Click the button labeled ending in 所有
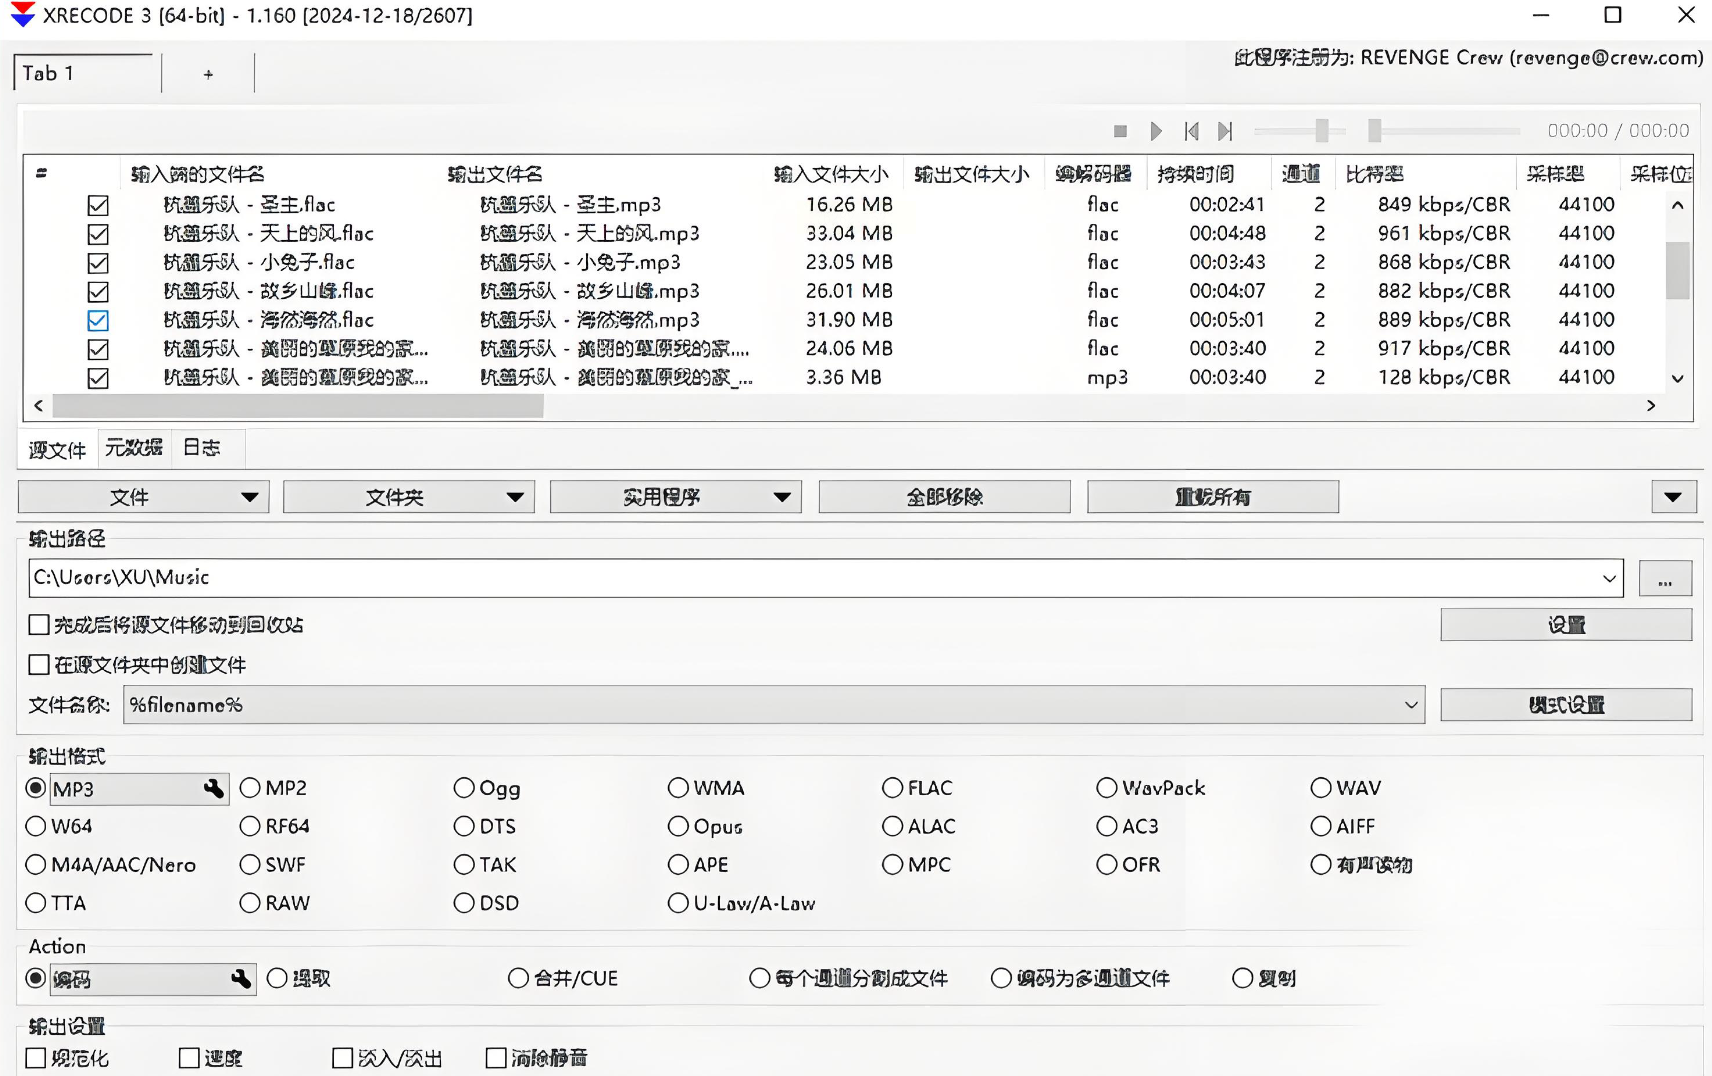1712x1076 pixels. (x=1213, y=497)
